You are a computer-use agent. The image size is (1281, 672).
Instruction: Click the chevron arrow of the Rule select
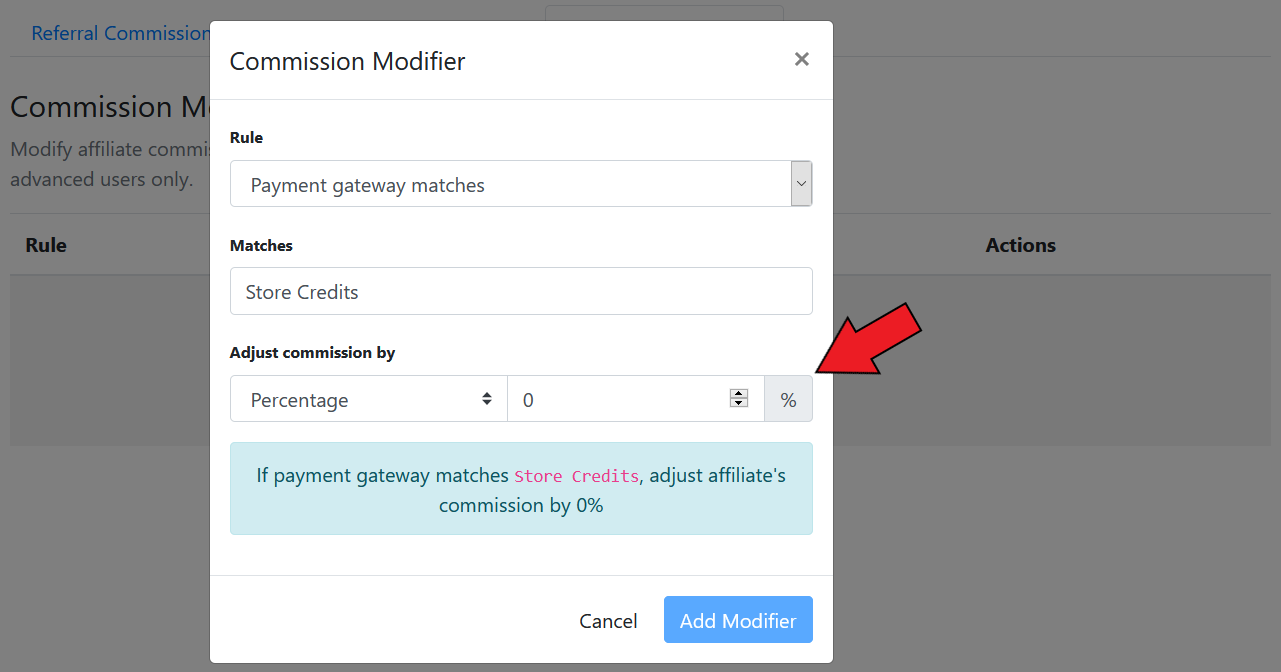pos(801,184)
